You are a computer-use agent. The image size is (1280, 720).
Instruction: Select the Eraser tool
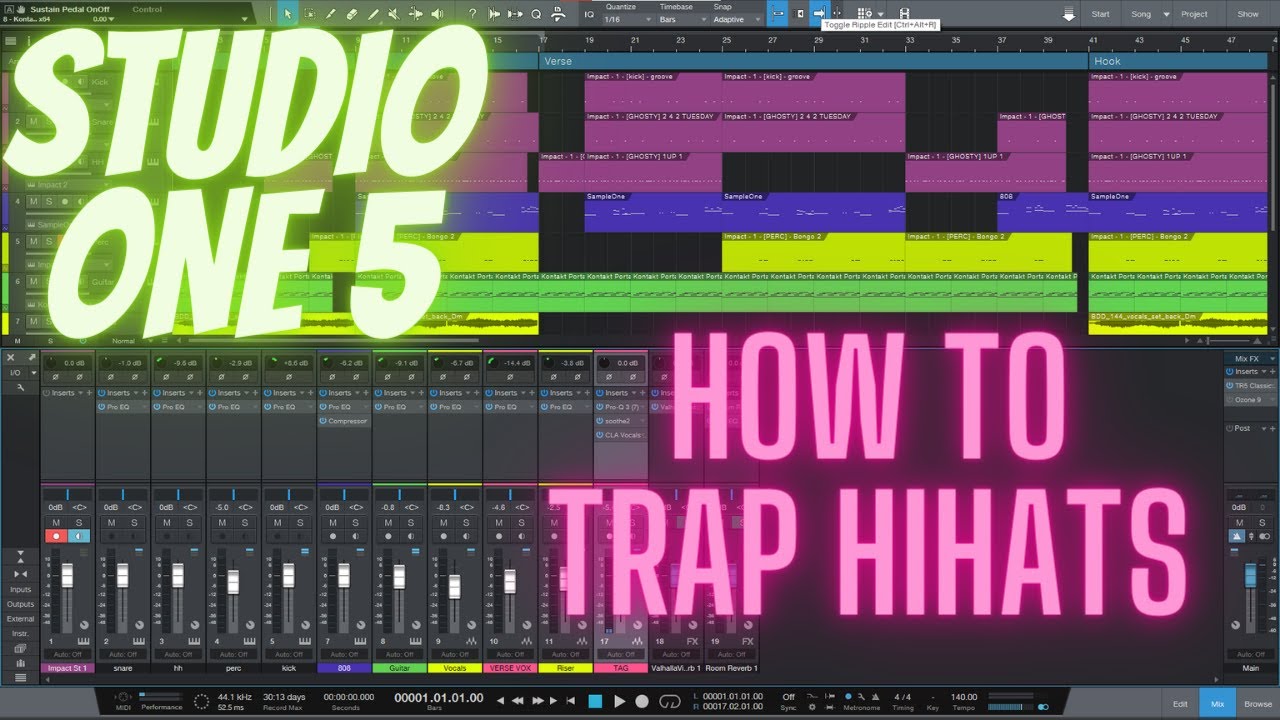352,14
